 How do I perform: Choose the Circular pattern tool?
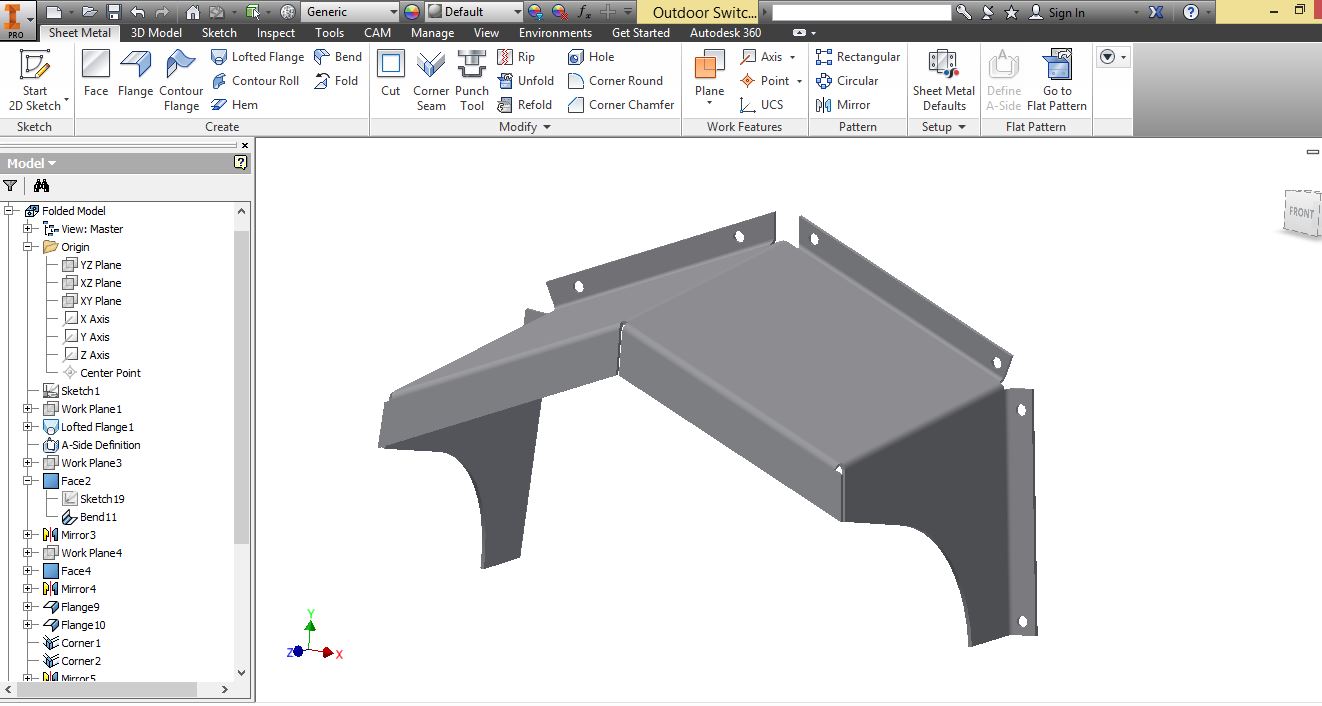[x=847, y=81]
